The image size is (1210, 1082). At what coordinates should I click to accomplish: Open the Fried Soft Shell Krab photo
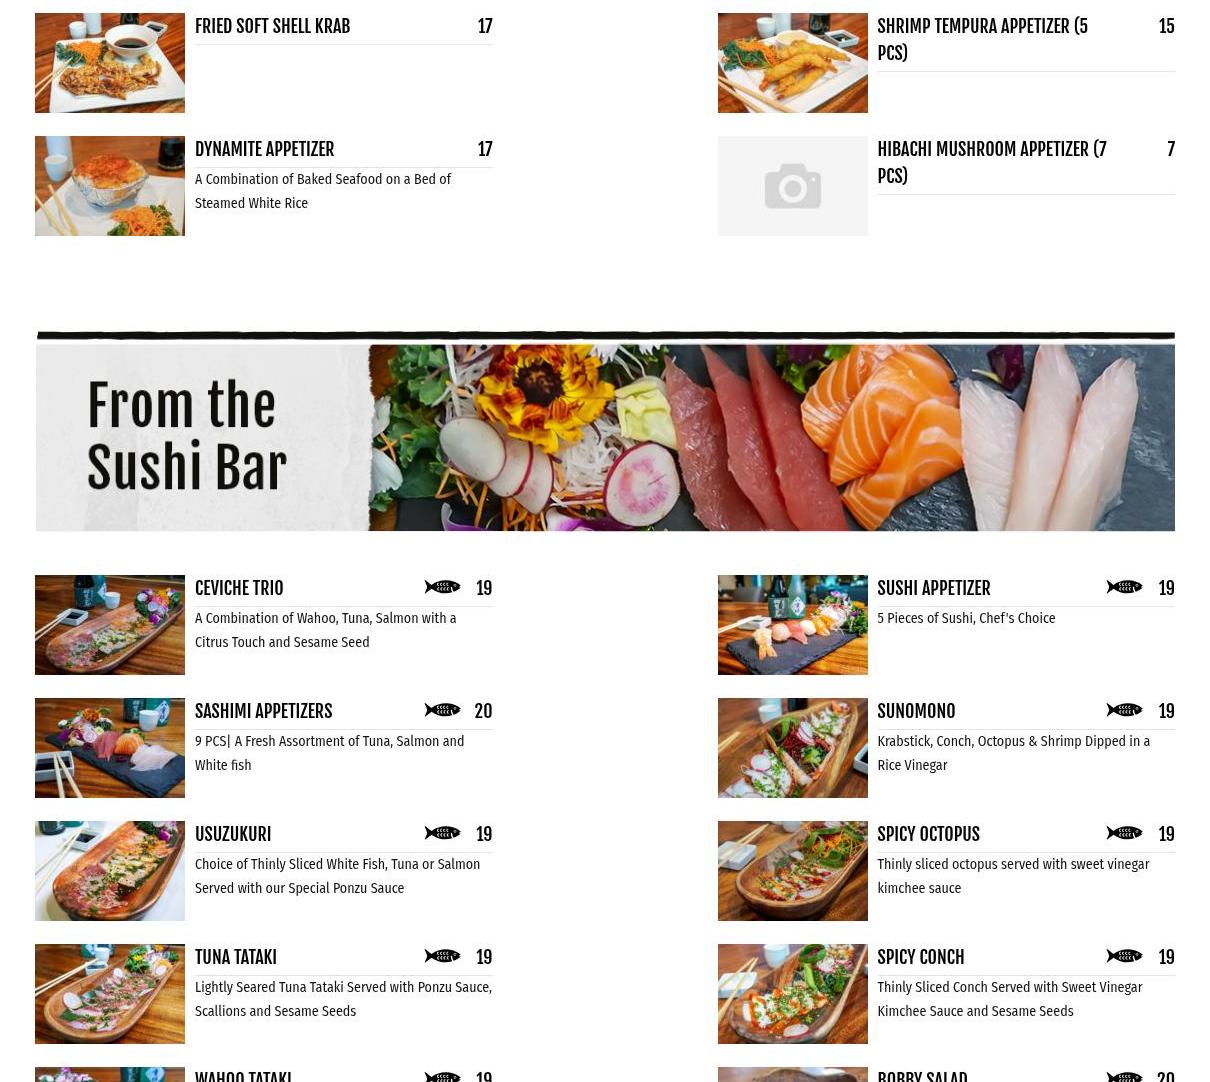tap(110, 63)
